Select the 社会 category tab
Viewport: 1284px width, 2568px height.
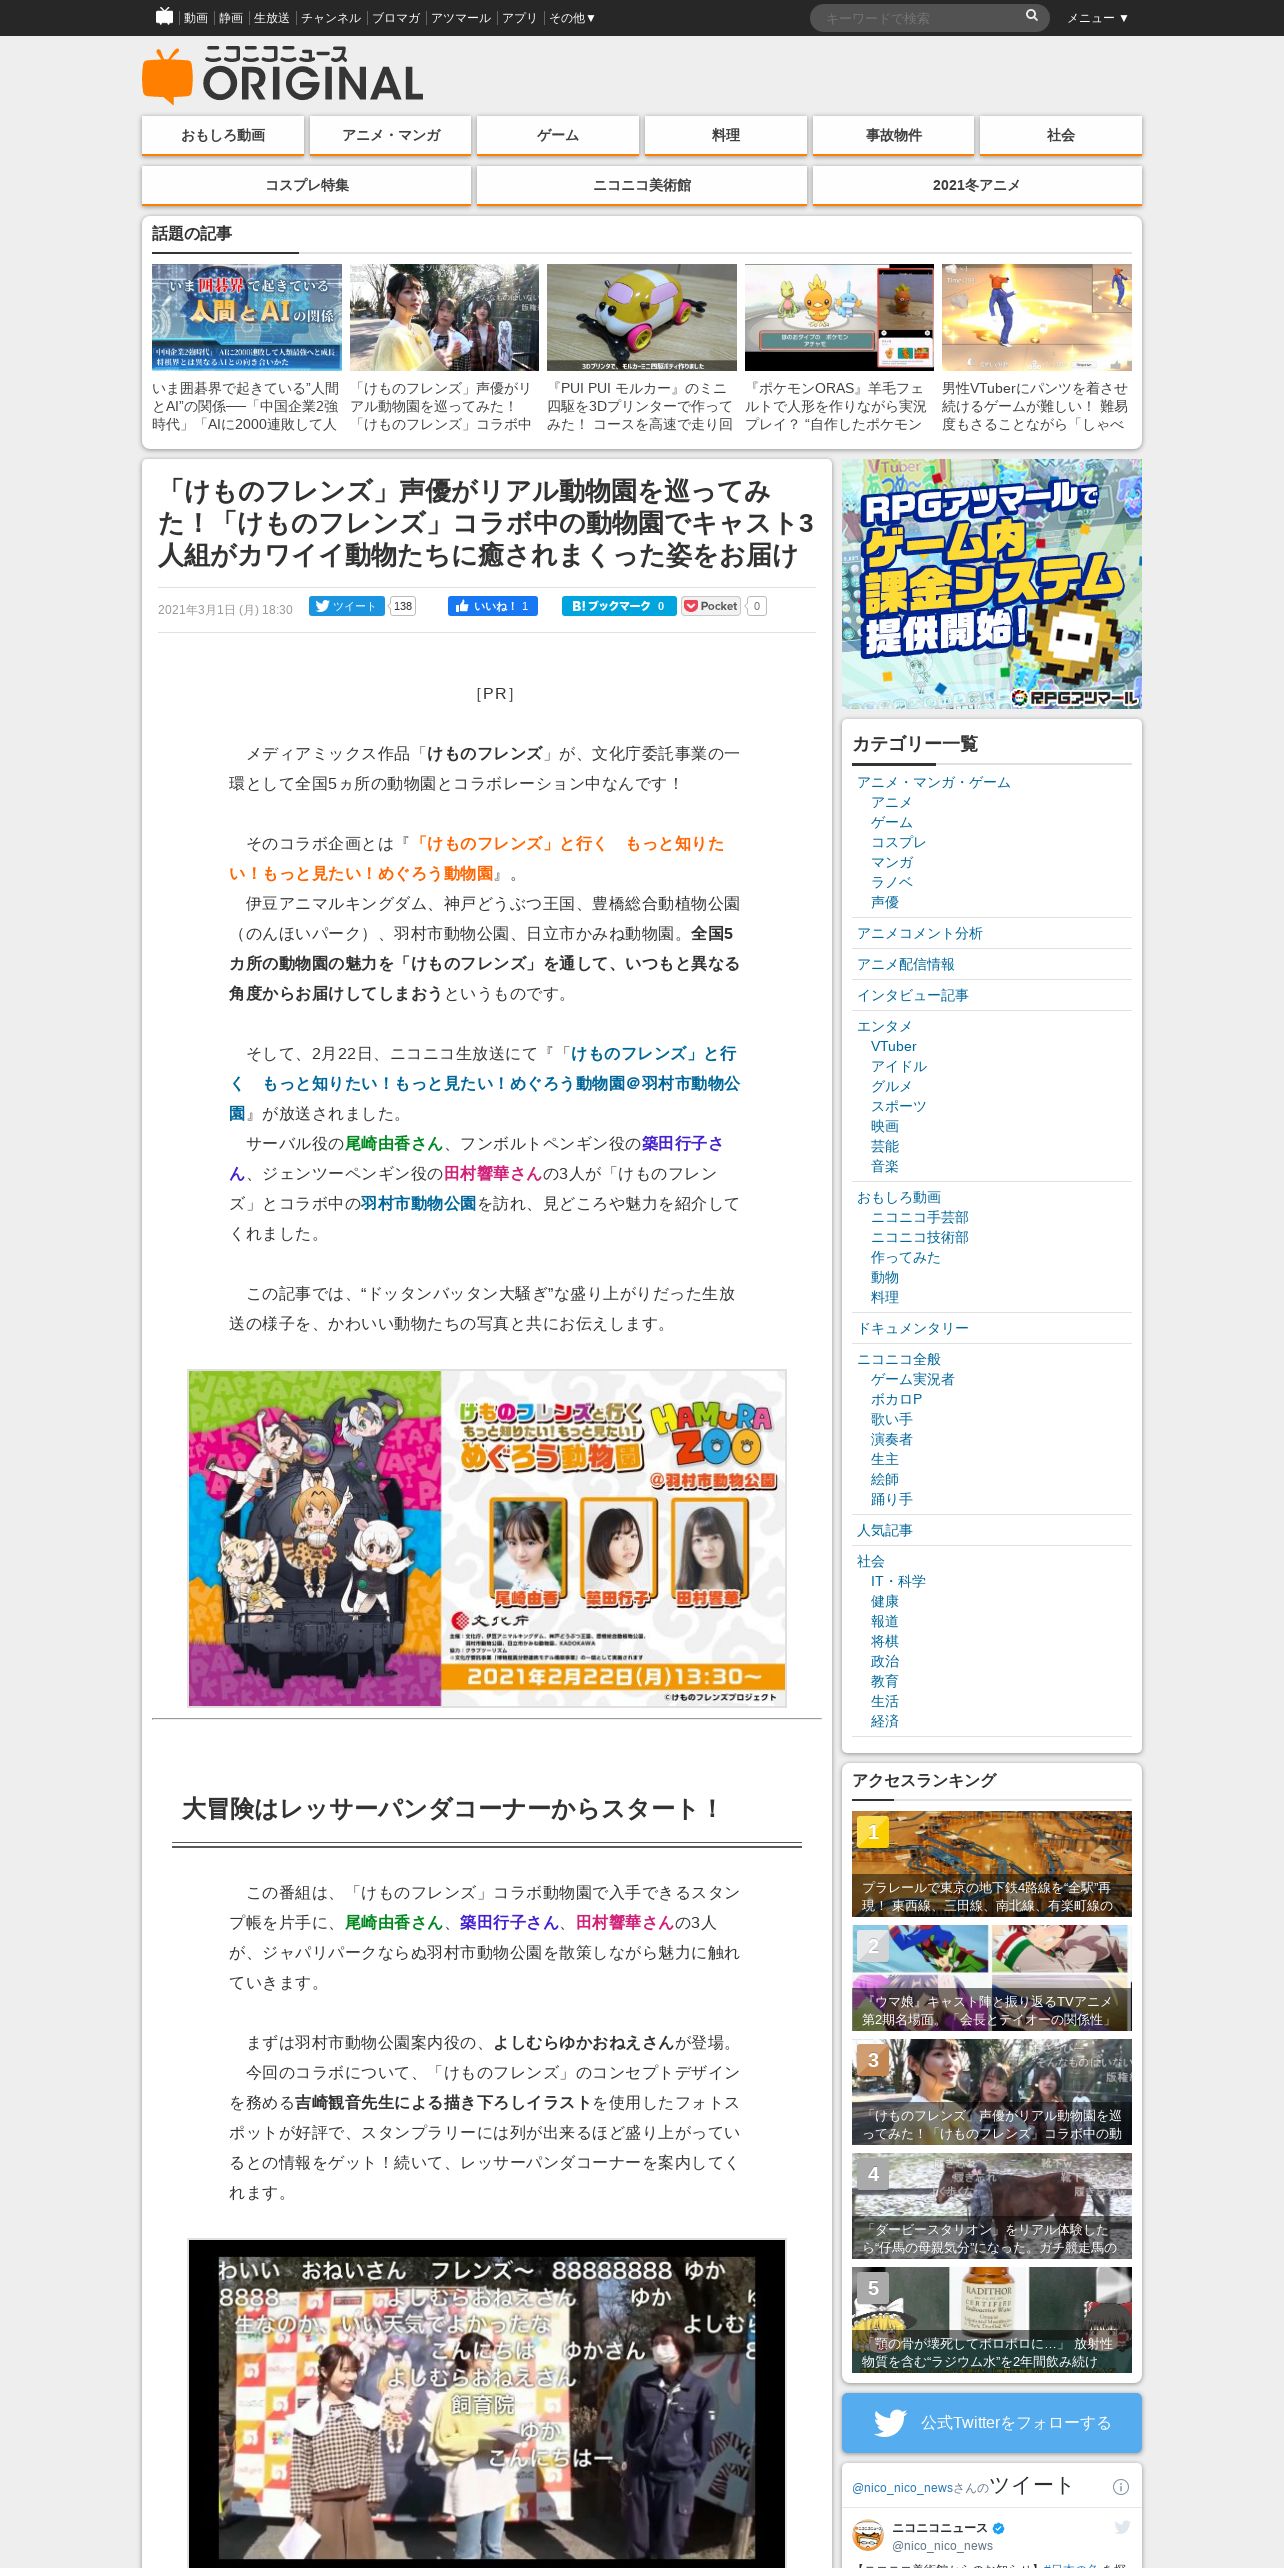pyautogui.click(x=1061, y=135)
